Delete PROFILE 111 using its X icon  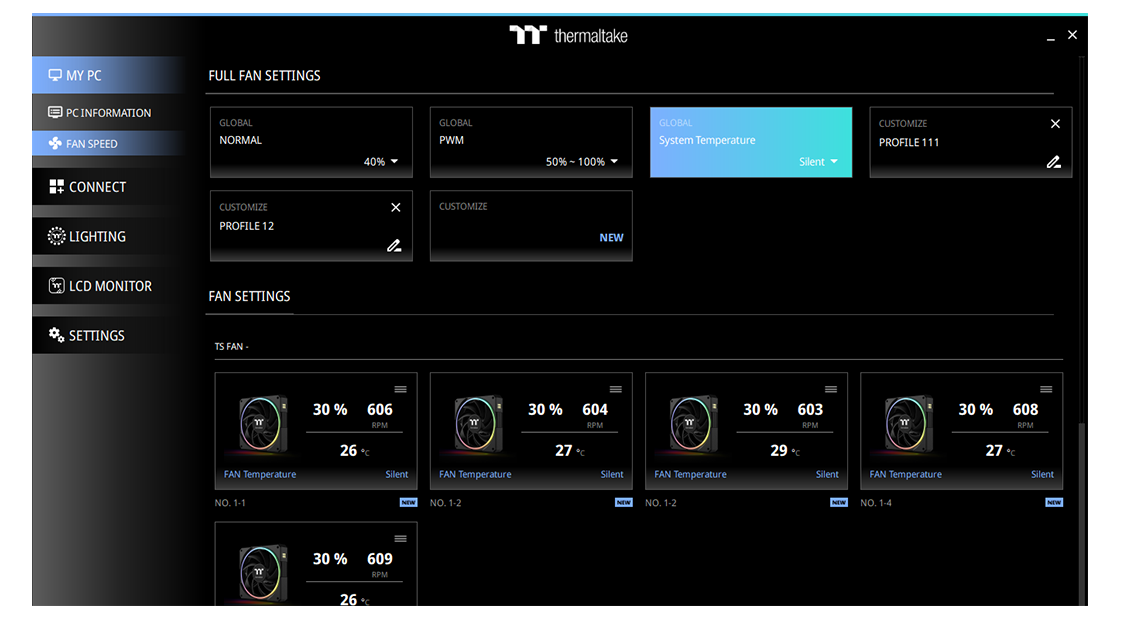[x=1055, y=124]
